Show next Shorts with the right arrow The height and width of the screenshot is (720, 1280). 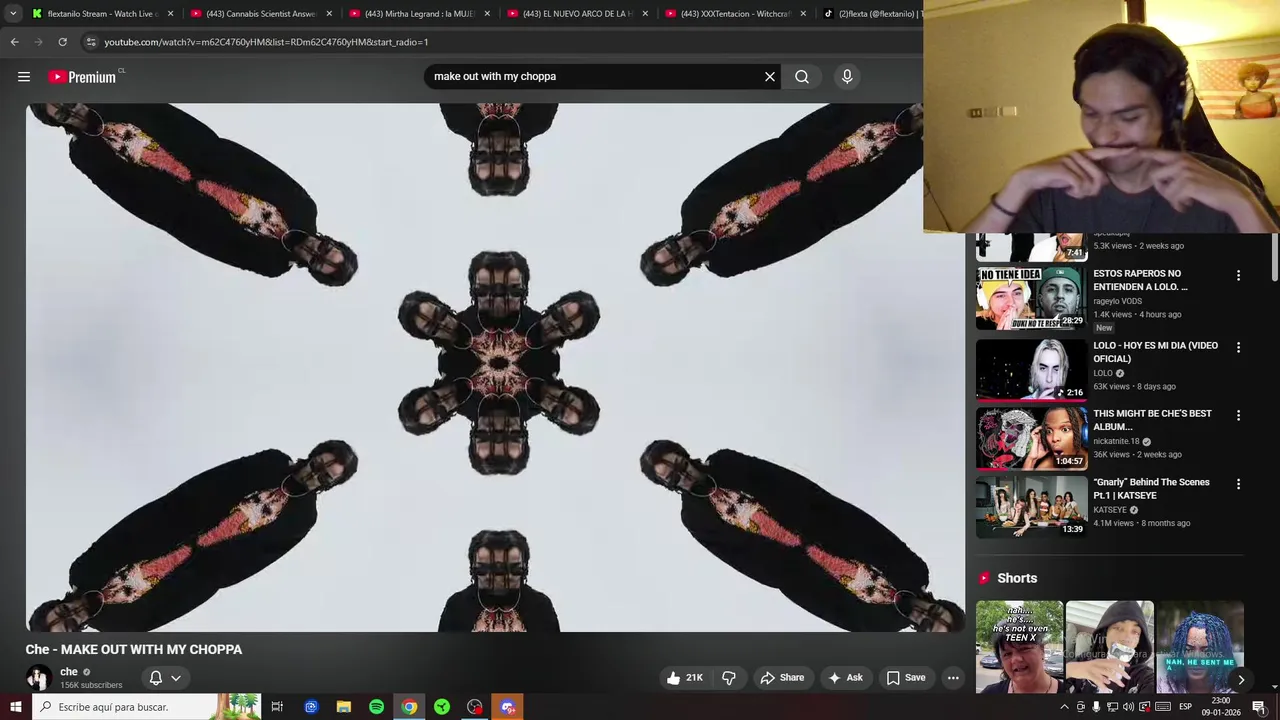pos(1241,680)
